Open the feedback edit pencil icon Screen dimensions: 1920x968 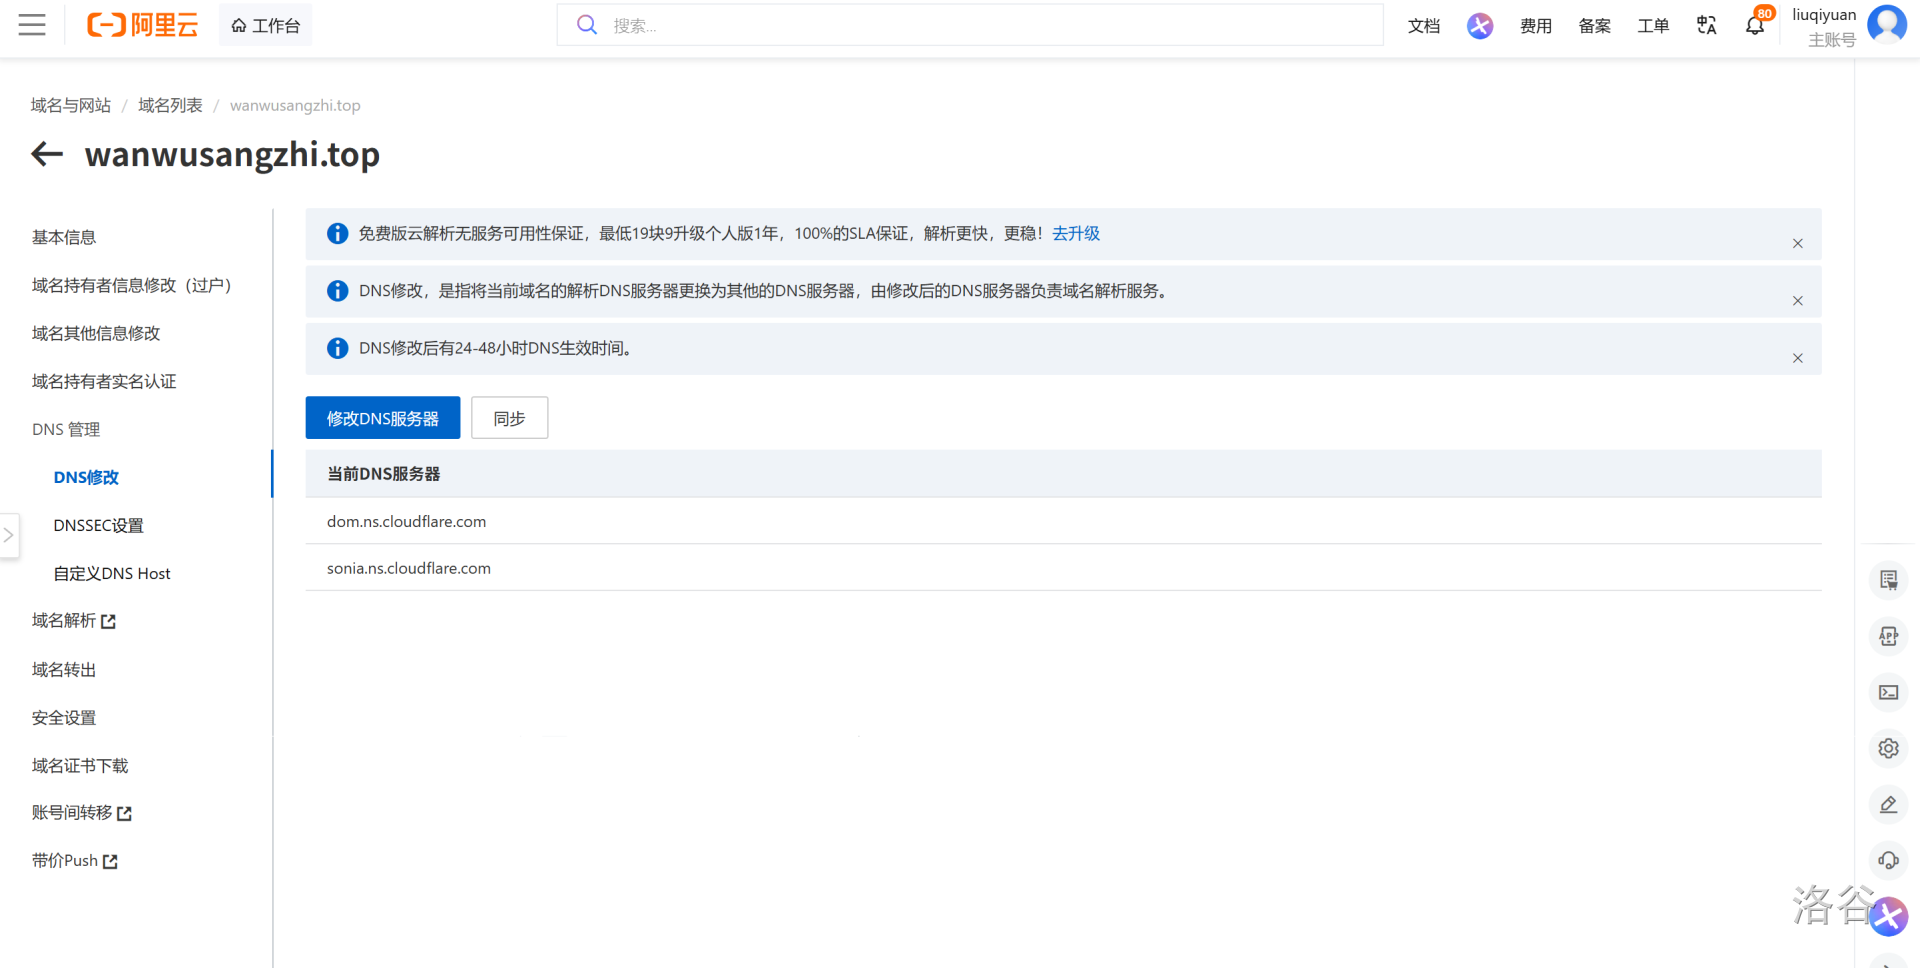point(1888,804)
